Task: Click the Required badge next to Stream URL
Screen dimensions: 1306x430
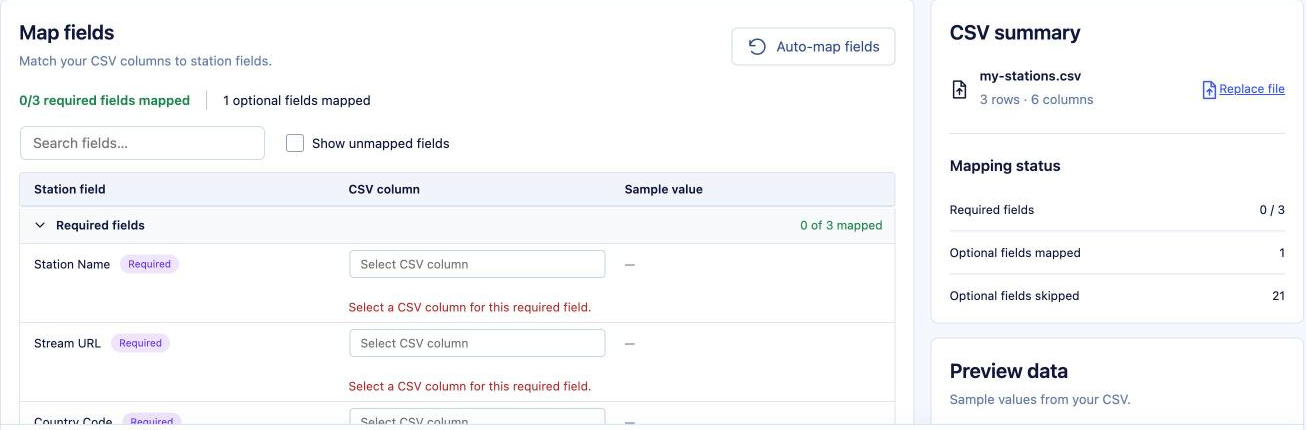Action: (x=140, y=343)
